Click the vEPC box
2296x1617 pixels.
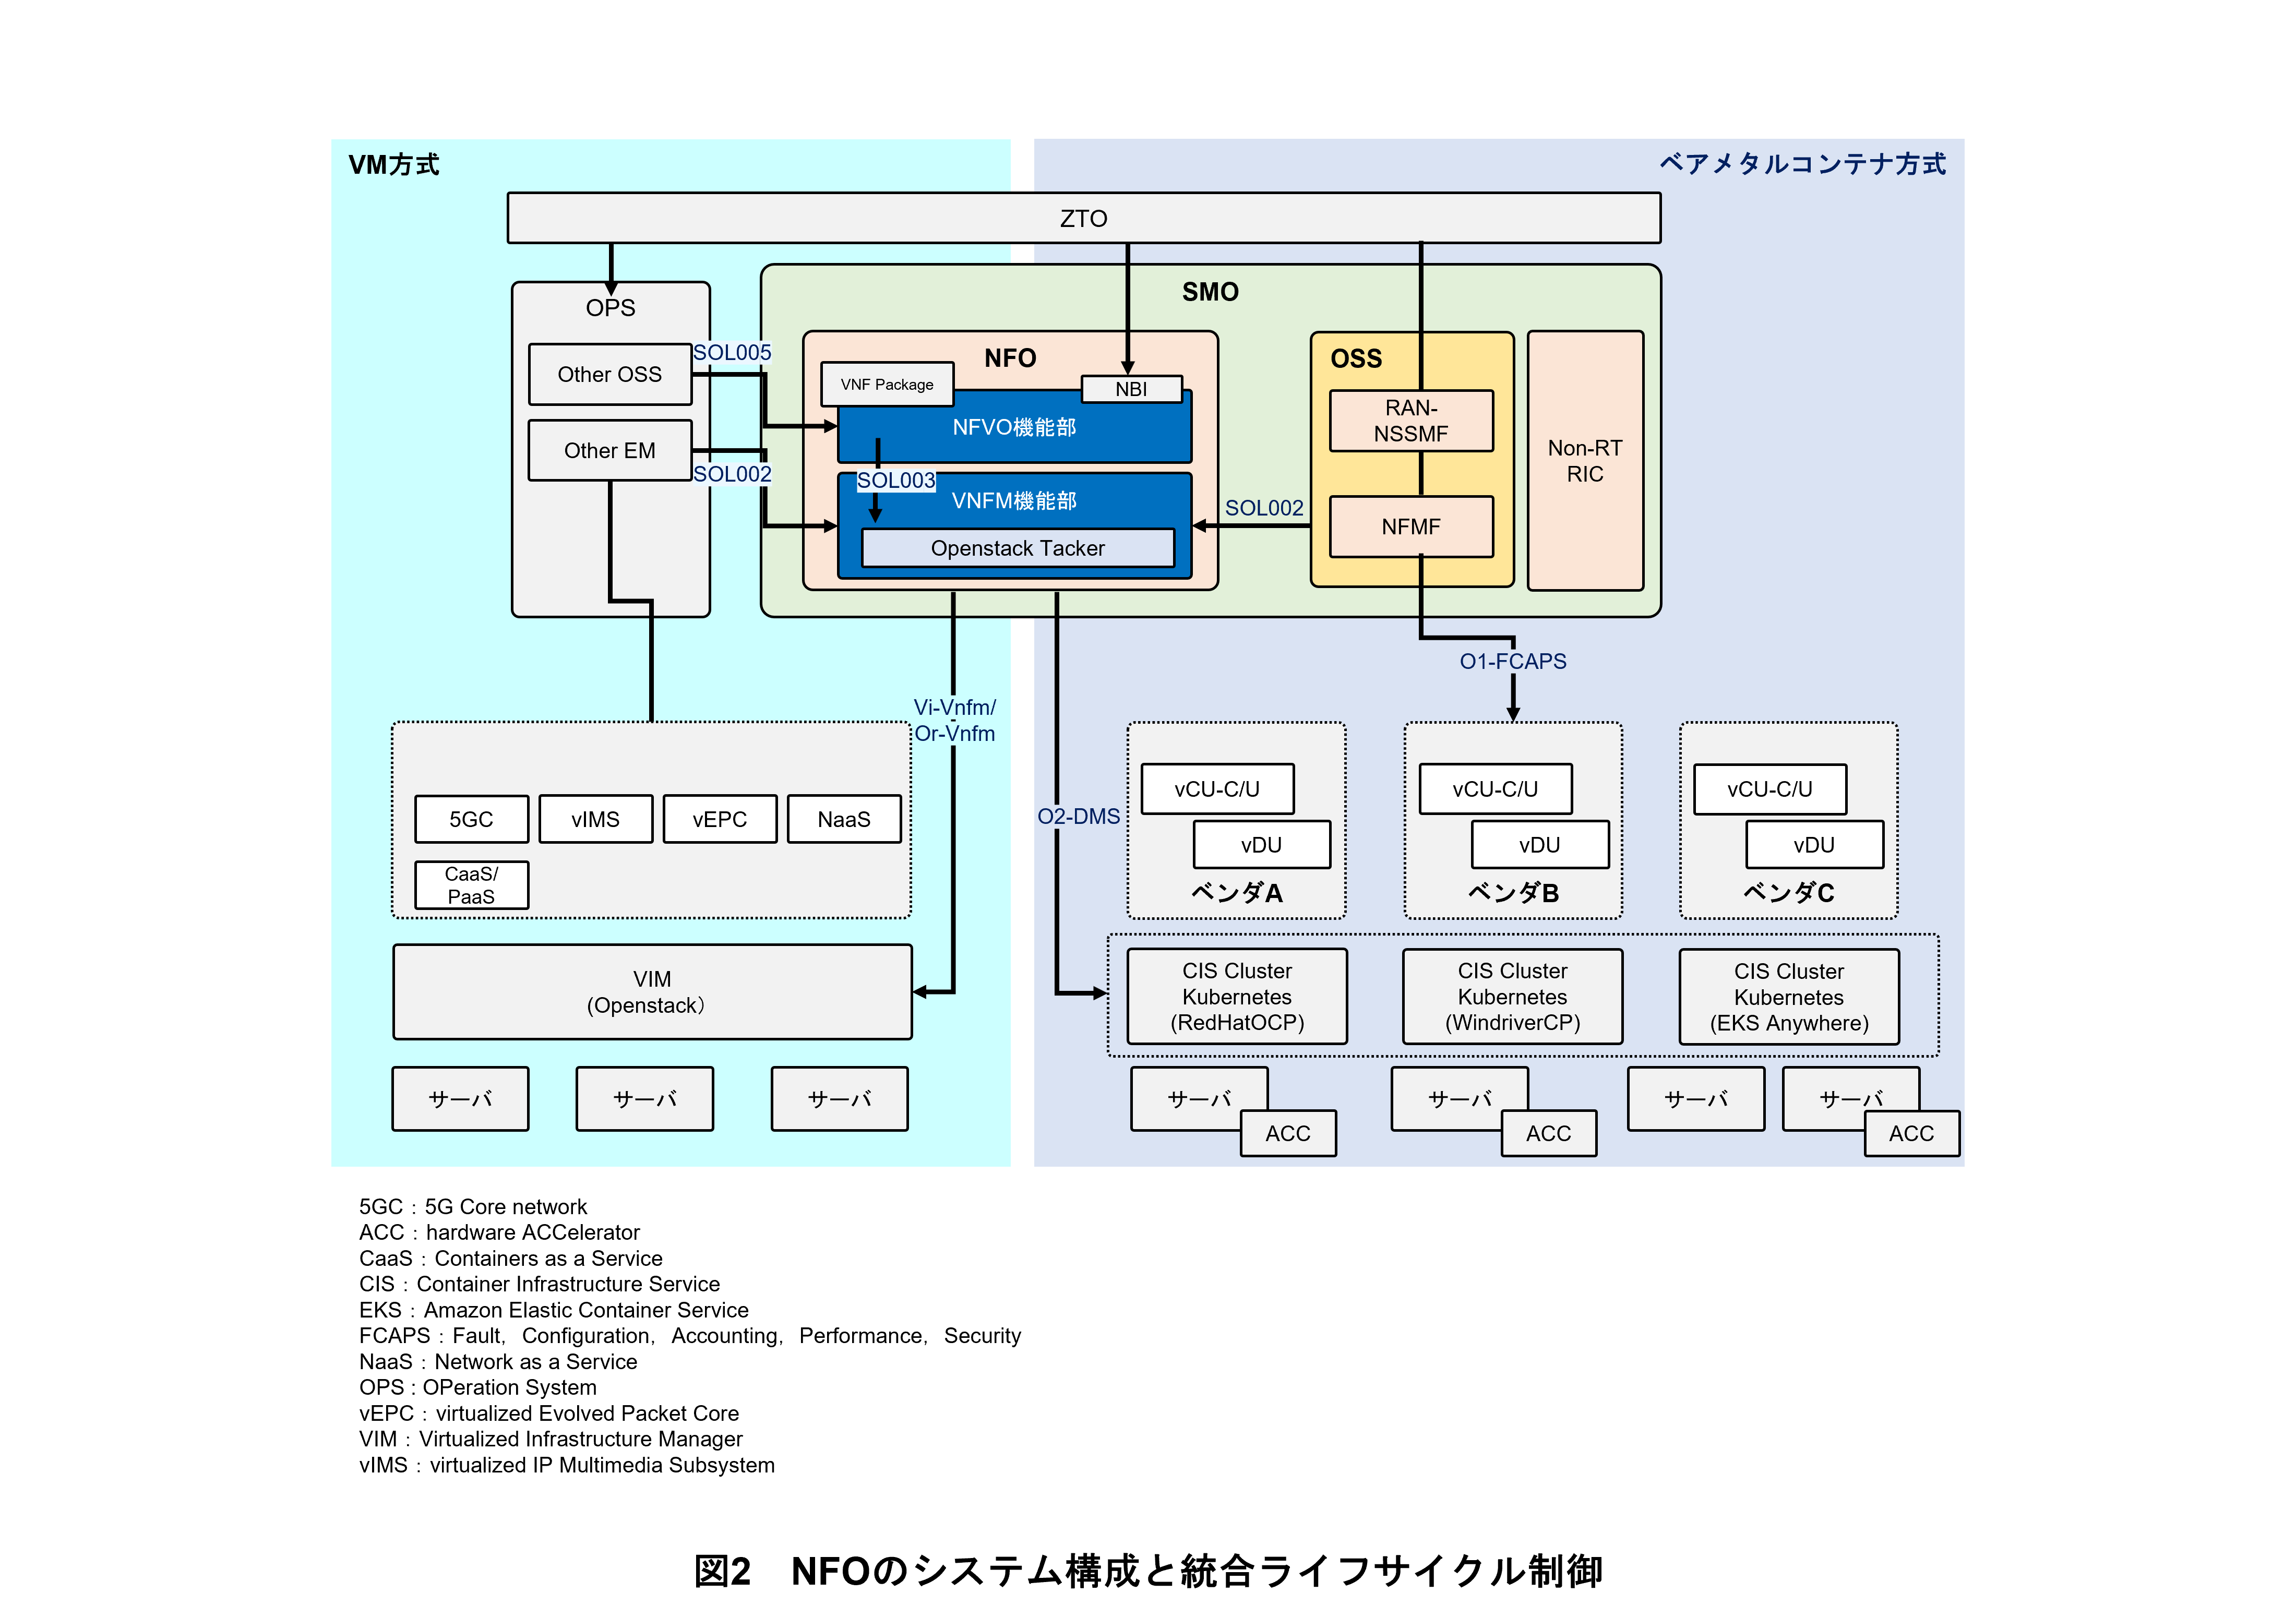(x=719, y=819)
